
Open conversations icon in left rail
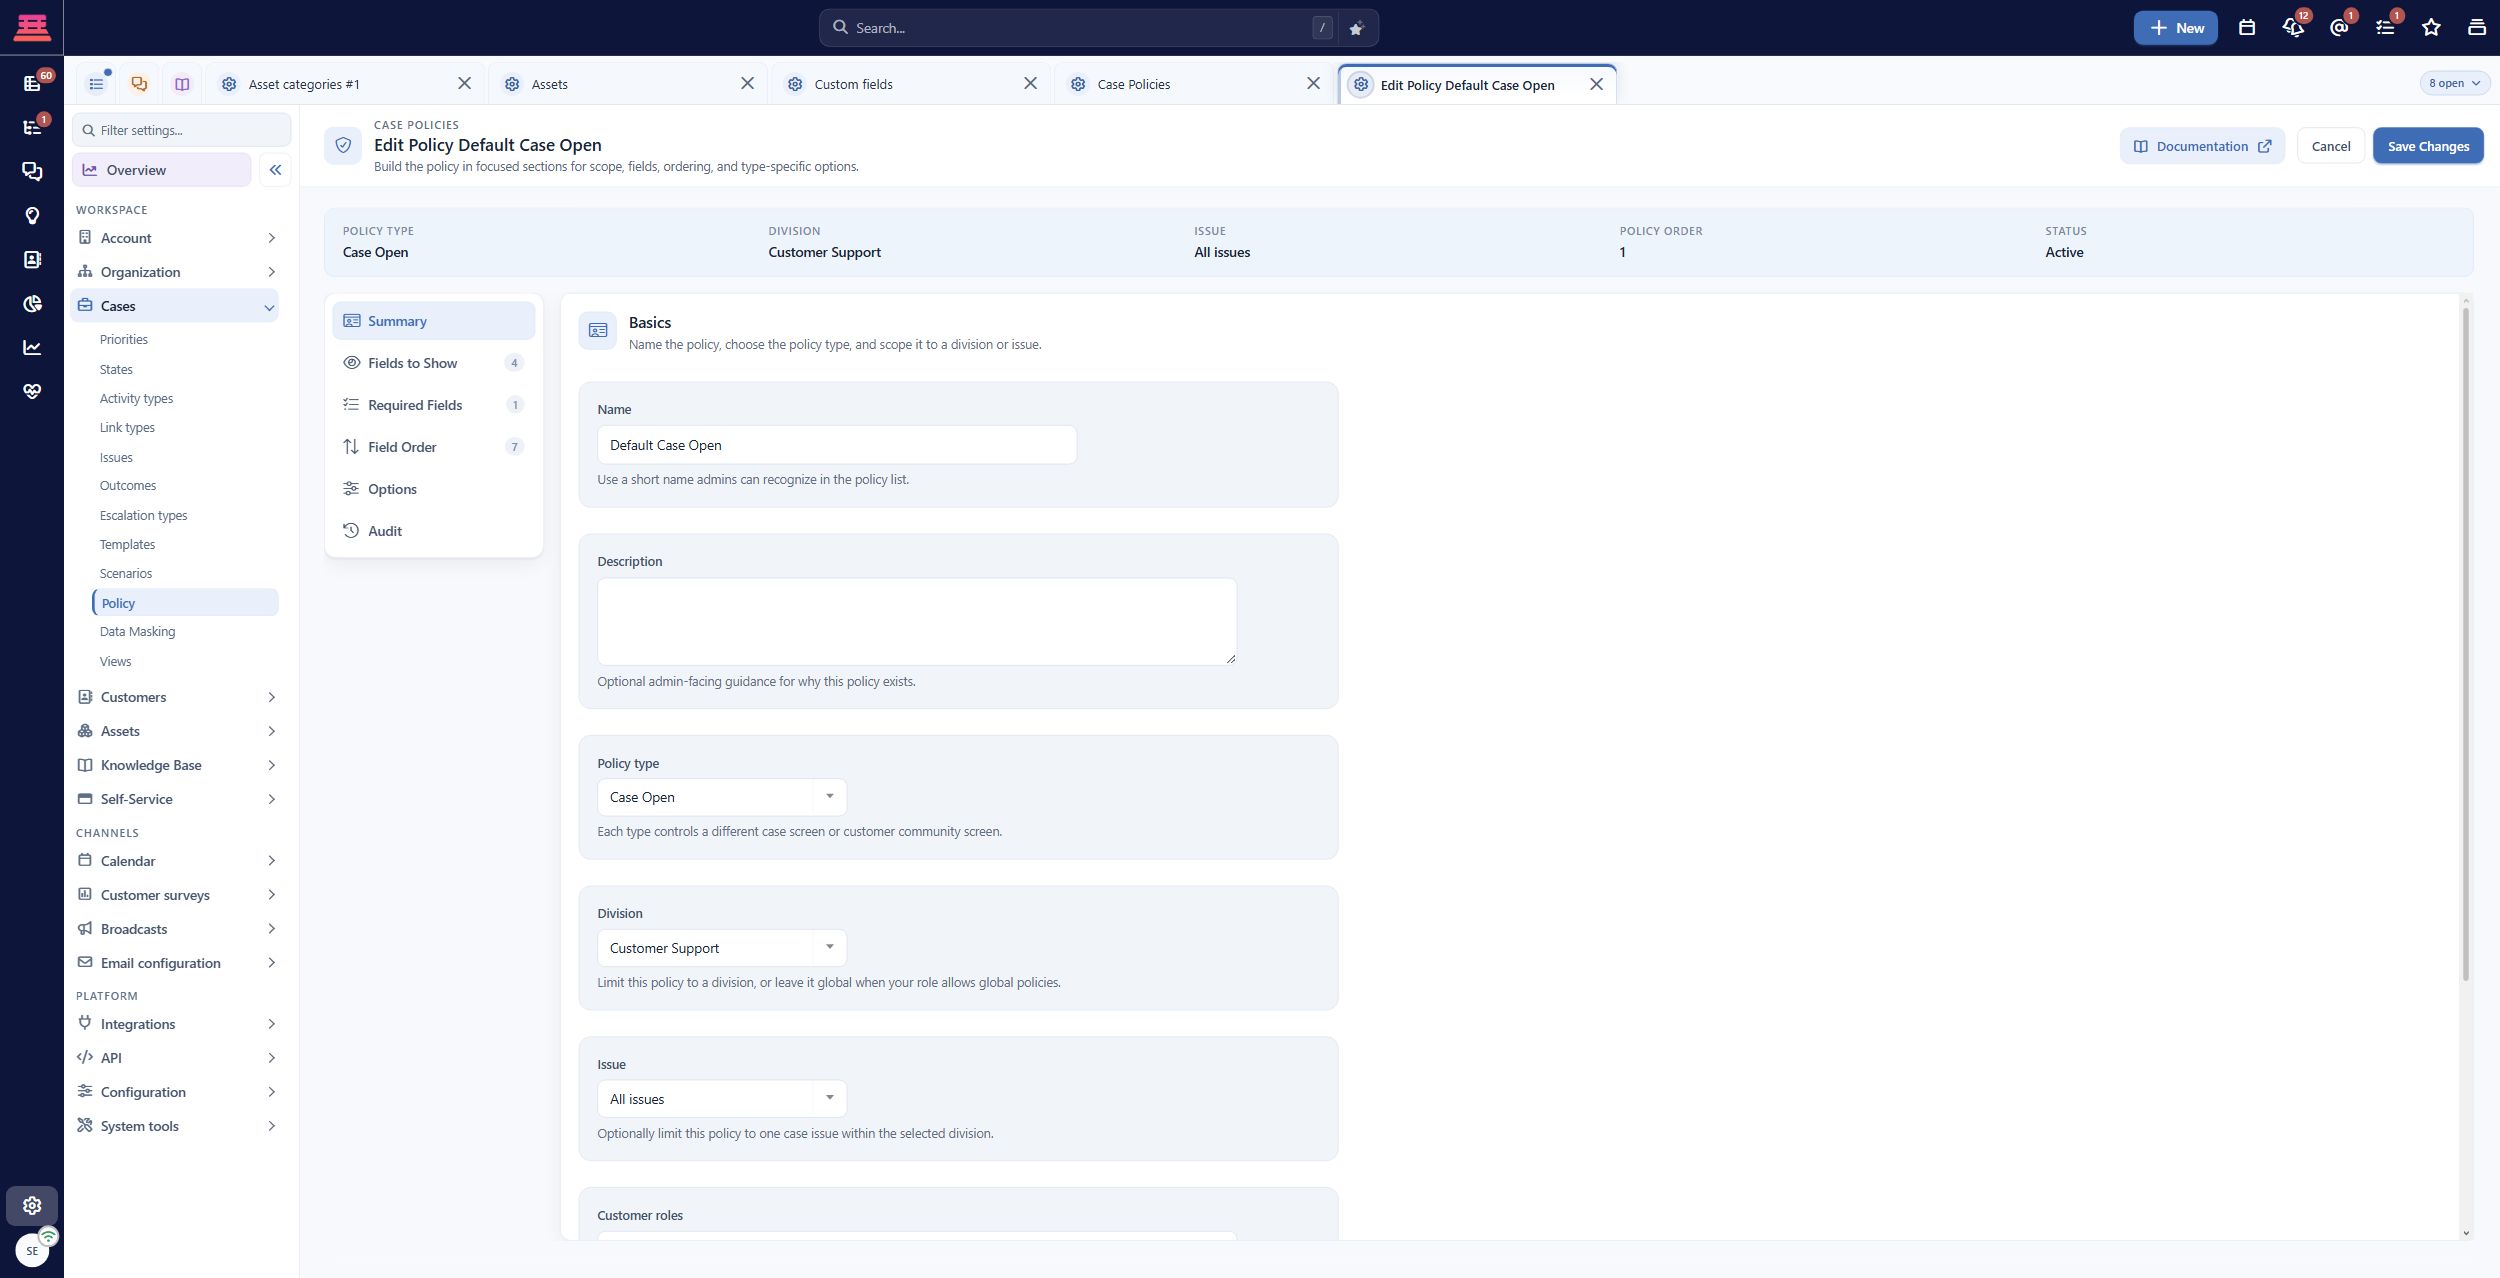(32, 172)
